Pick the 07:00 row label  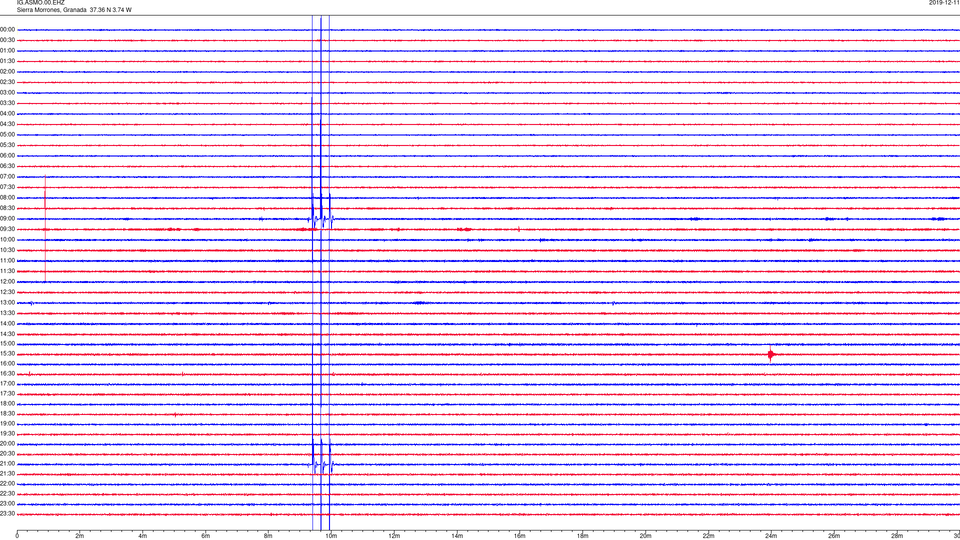[x=7, y=177]
